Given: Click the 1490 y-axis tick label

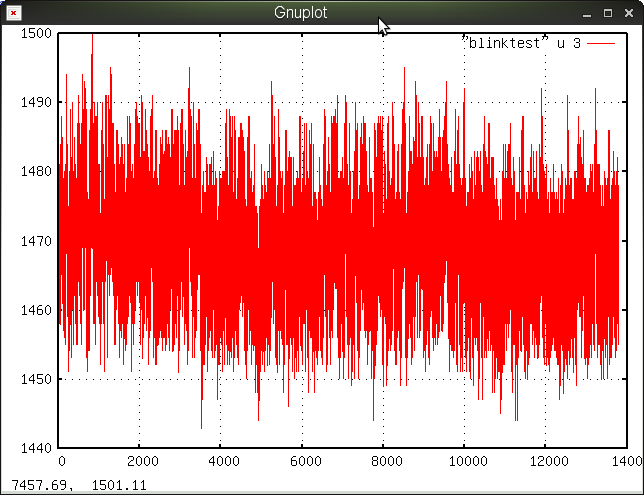Looking at the screenshot, I should point(37,102).
